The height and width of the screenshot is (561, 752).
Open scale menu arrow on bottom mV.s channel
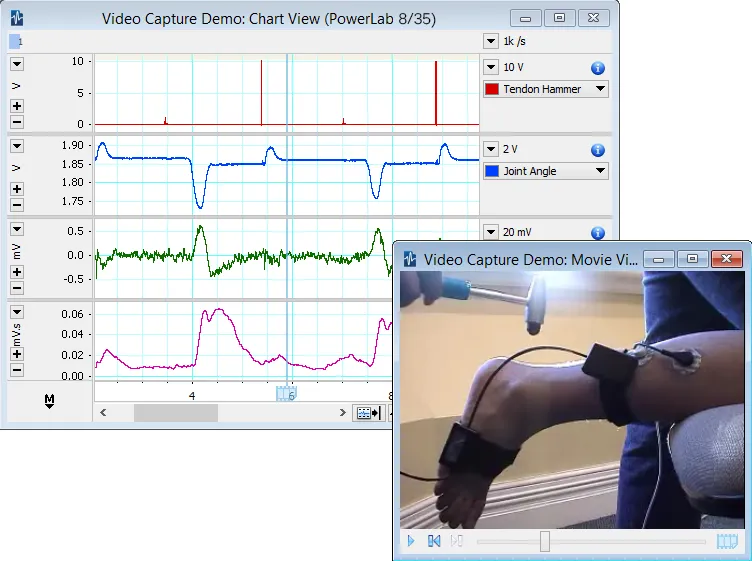pos(17,311)
